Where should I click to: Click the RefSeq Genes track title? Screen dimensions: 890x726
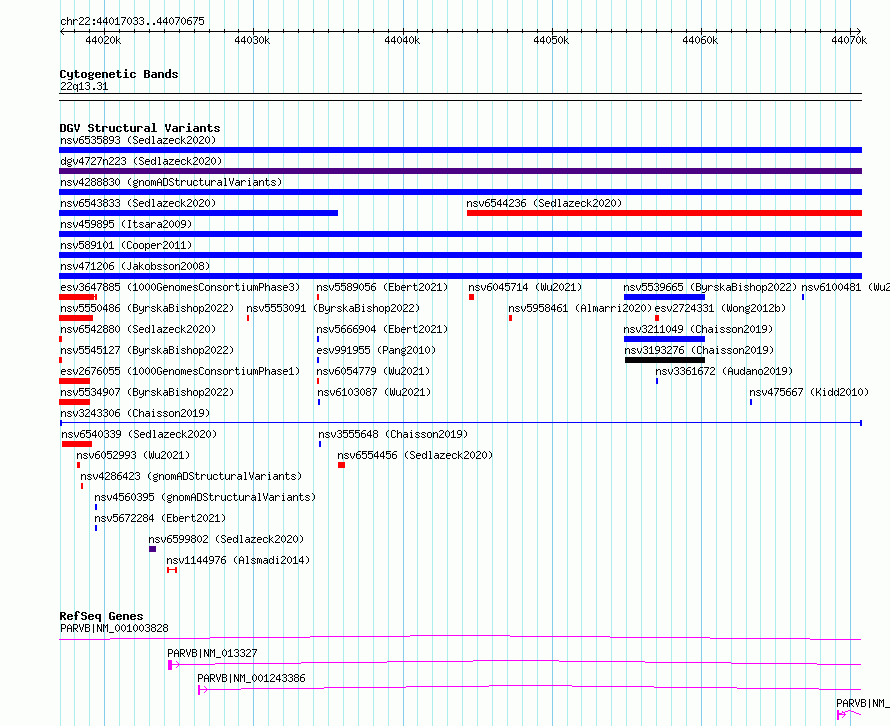coord(101,616)
